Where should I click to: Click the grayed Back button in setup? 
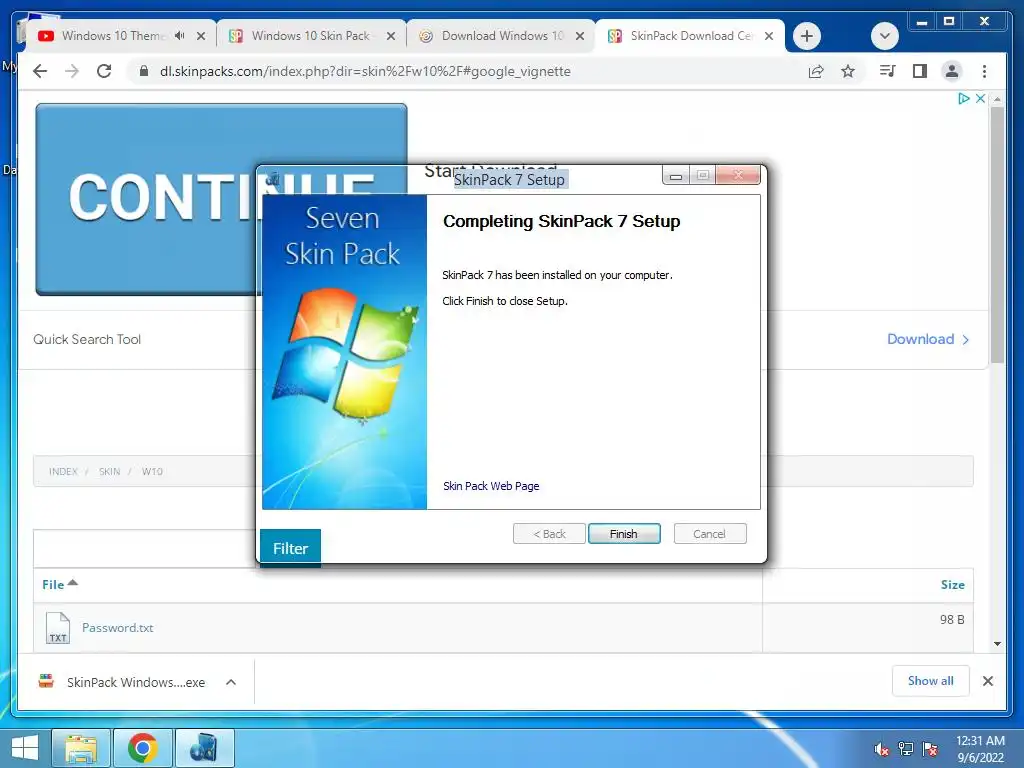549,534
